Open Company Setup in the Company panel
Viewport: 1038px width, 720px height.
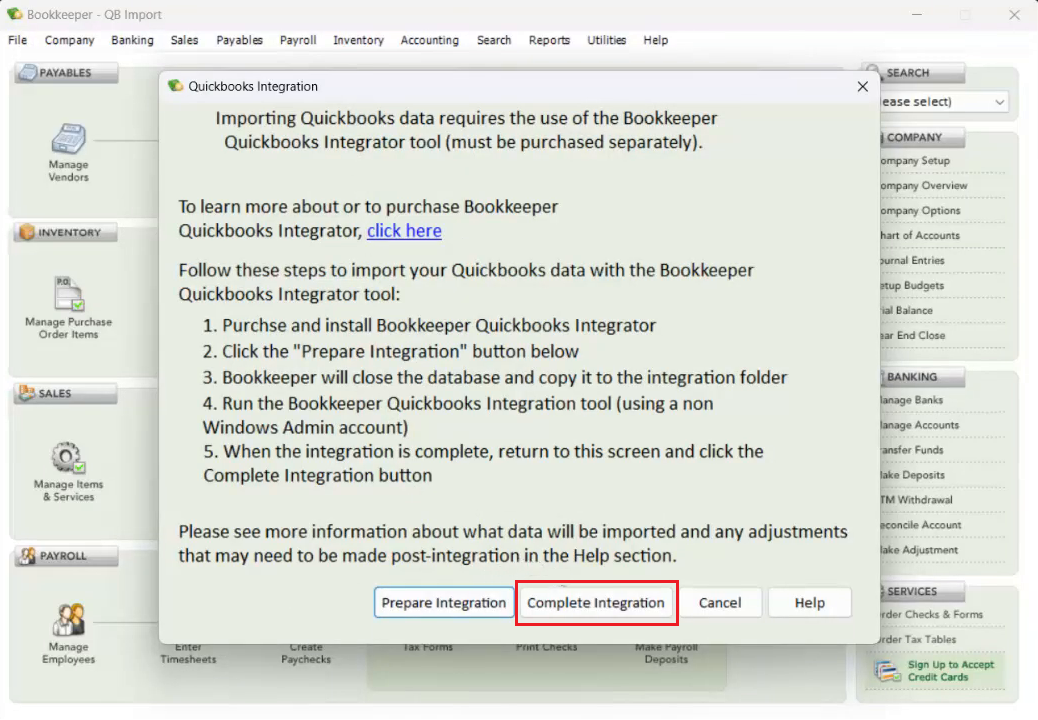[914, 161]
